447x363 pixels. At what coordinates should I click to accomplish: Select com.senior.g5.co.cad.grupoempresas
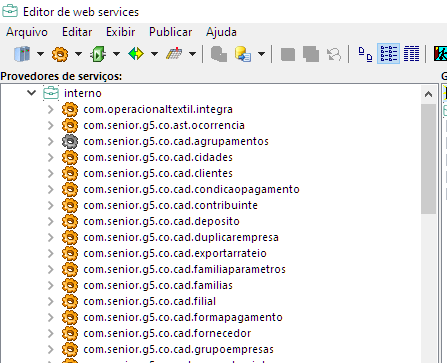pyautogui.click(x=178, y=349)
